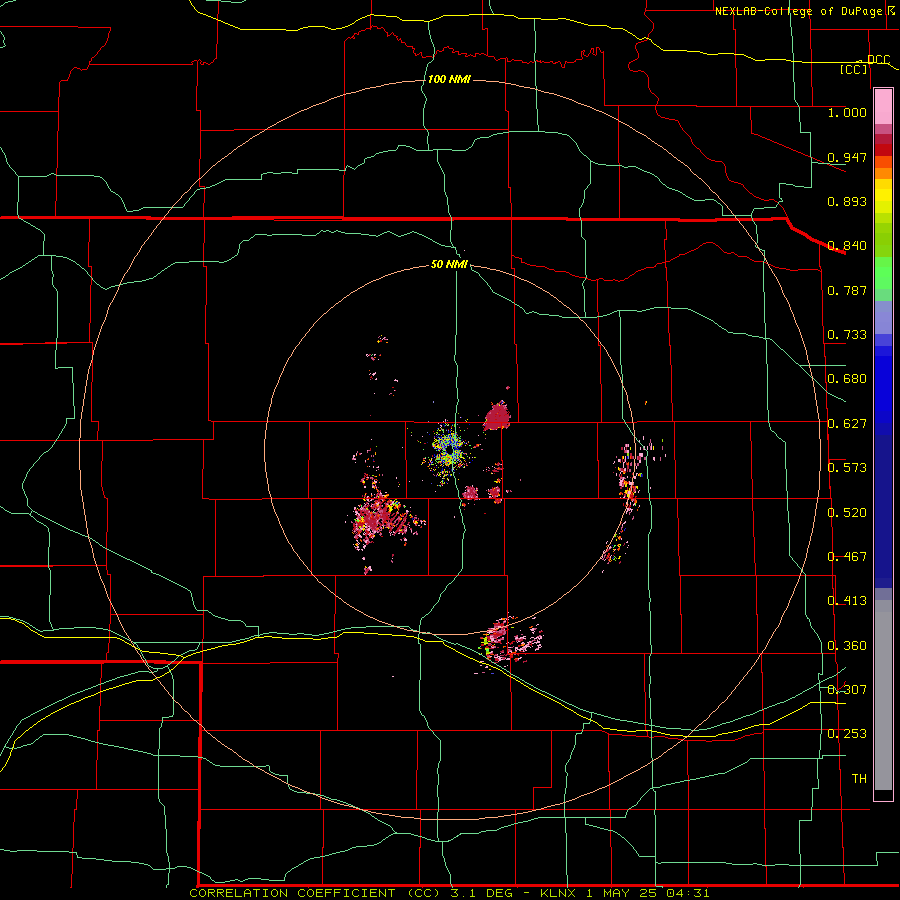Click the blue-green echo cluster at the radar center

(x=449, y=451)
